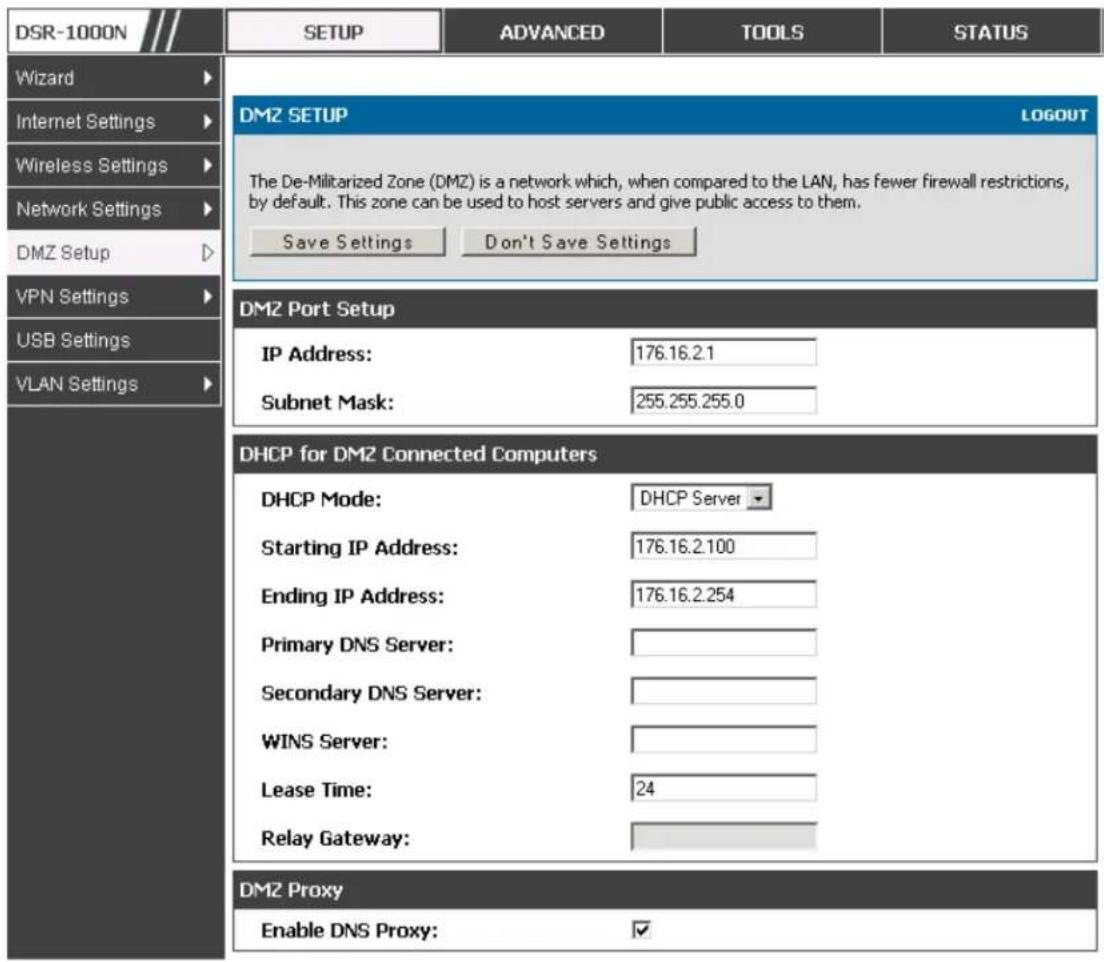The image size is (1104, 962).
Task: Click the Save Settings button
Action: [x=347, y=242]
